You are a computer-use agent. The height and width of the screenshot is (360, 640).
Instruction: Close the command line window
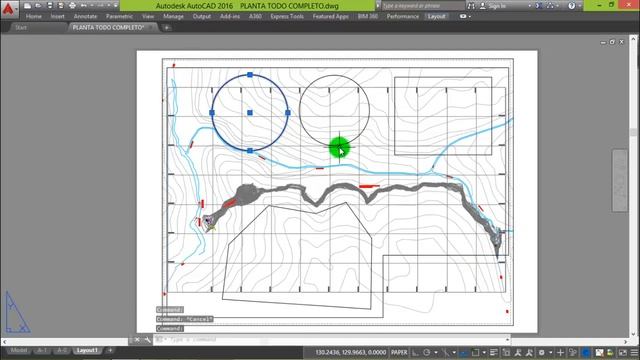pos(137,340)
